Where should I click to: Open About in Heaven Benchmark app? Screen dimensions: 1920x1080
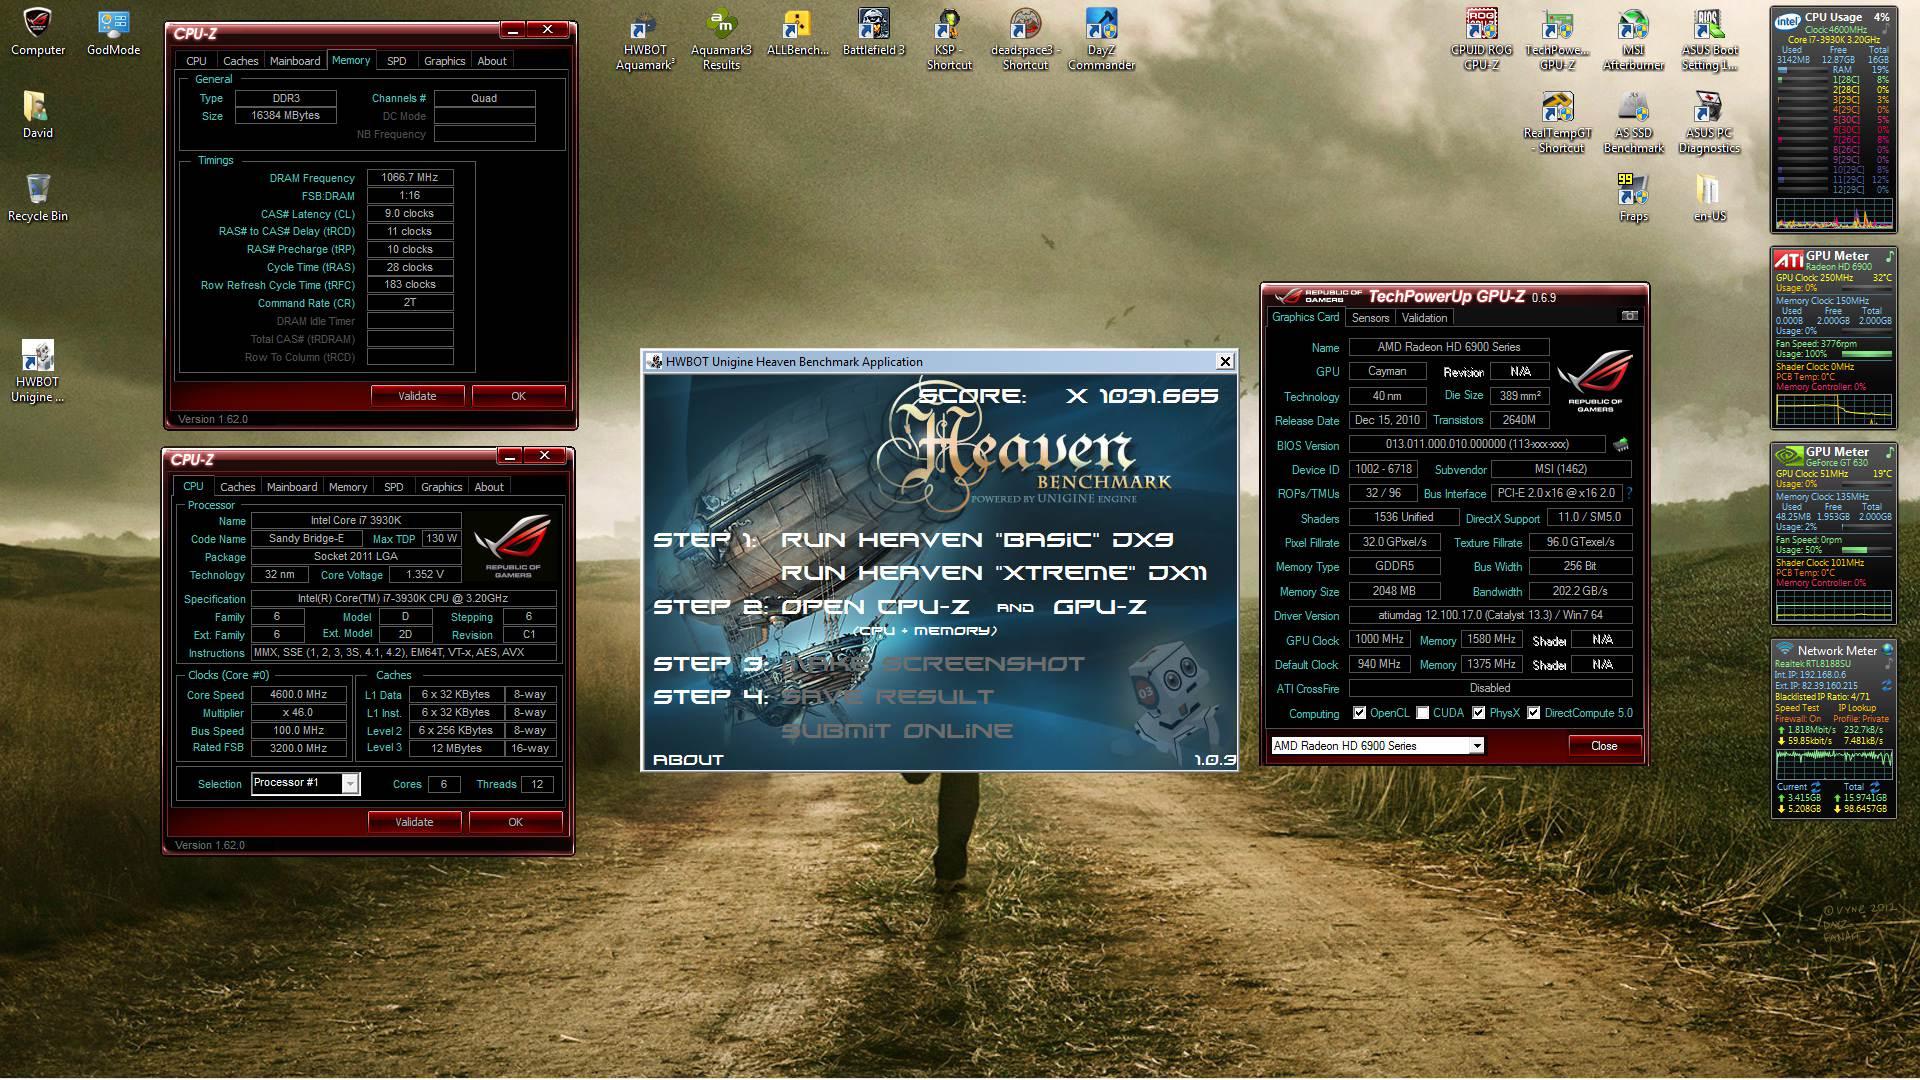pyautogui.click(x=688, y=760)
